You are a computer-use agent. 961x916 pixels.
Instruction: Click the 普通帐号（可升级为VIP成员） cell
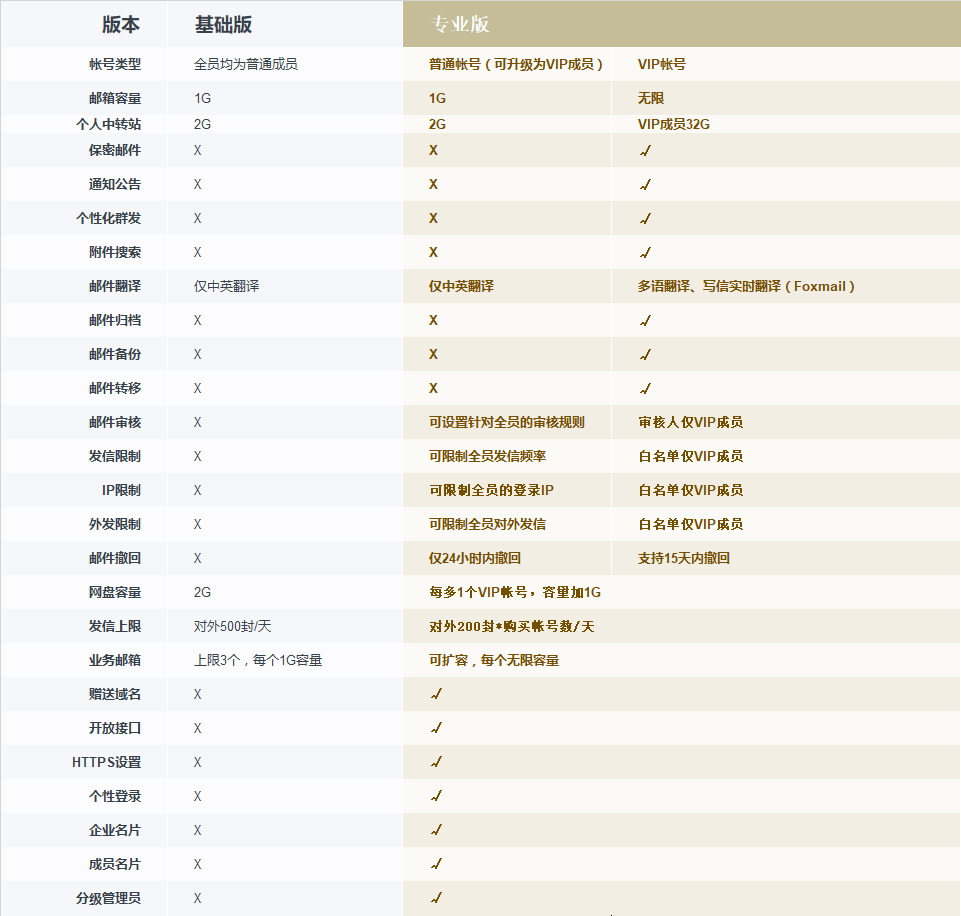click(x=516, y=64)
